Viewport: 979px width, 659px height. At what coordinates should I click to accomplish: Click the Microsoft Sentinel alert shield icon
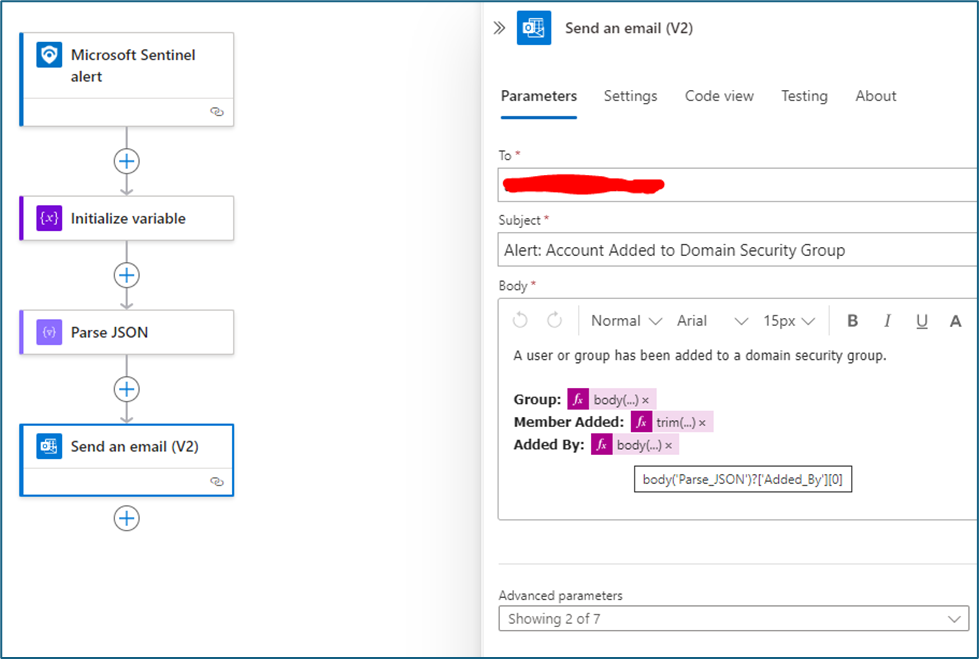49,55
